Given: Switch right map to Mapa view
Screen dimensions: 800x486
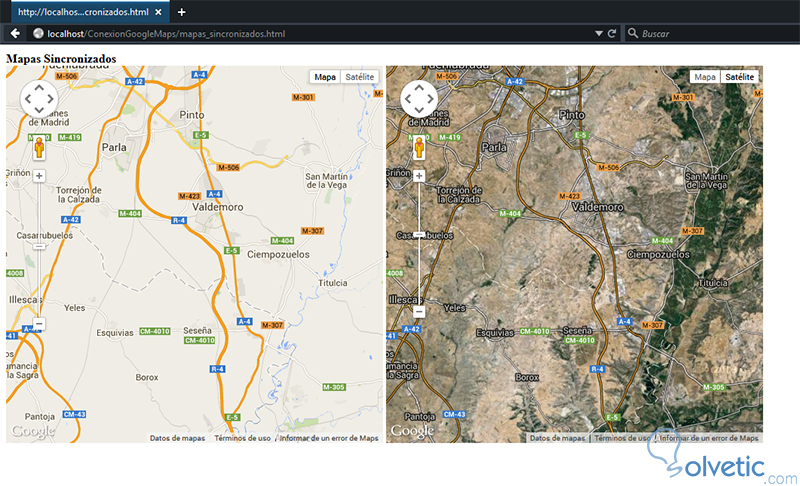Looking at the screenshot, I should click(x=705, y=77).
